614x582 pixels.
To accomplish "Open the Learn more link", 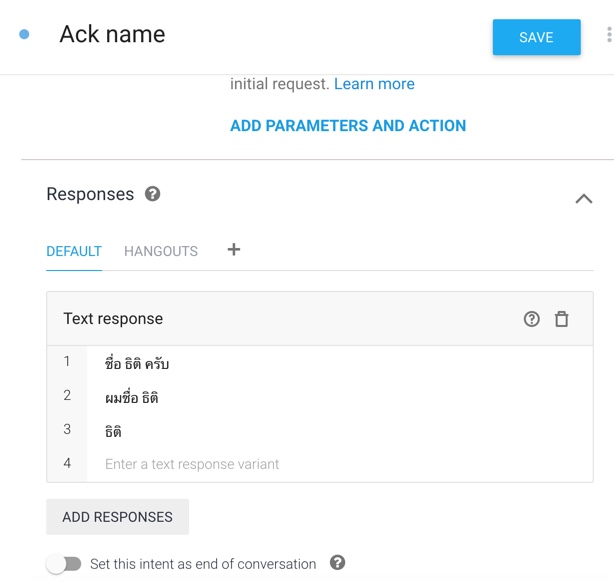I will pos(374,84).
